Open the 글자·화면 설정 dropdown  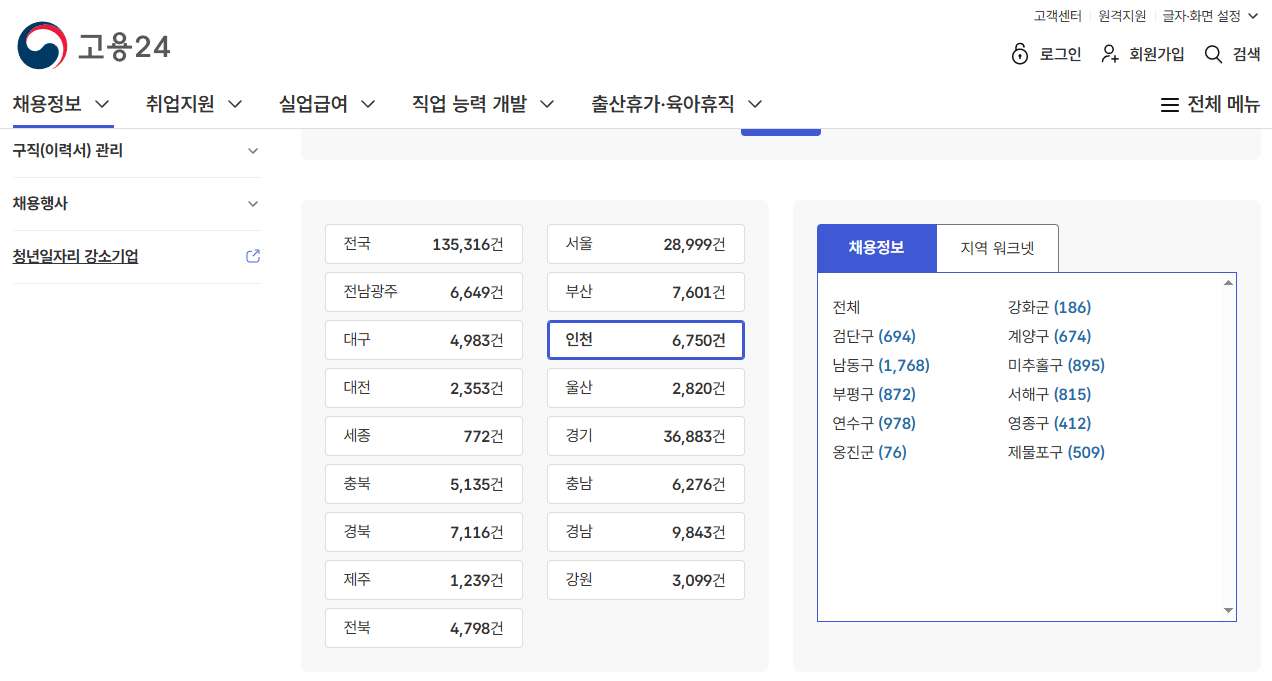coord(1210,16)
